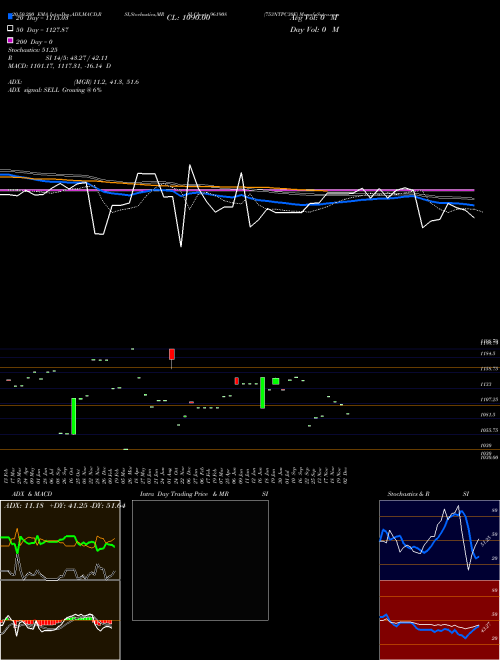Select the RSI 14/5: 43.27 / 42.11 line
This screenshot has width=500, height=660.
click(x=58, y=58)
